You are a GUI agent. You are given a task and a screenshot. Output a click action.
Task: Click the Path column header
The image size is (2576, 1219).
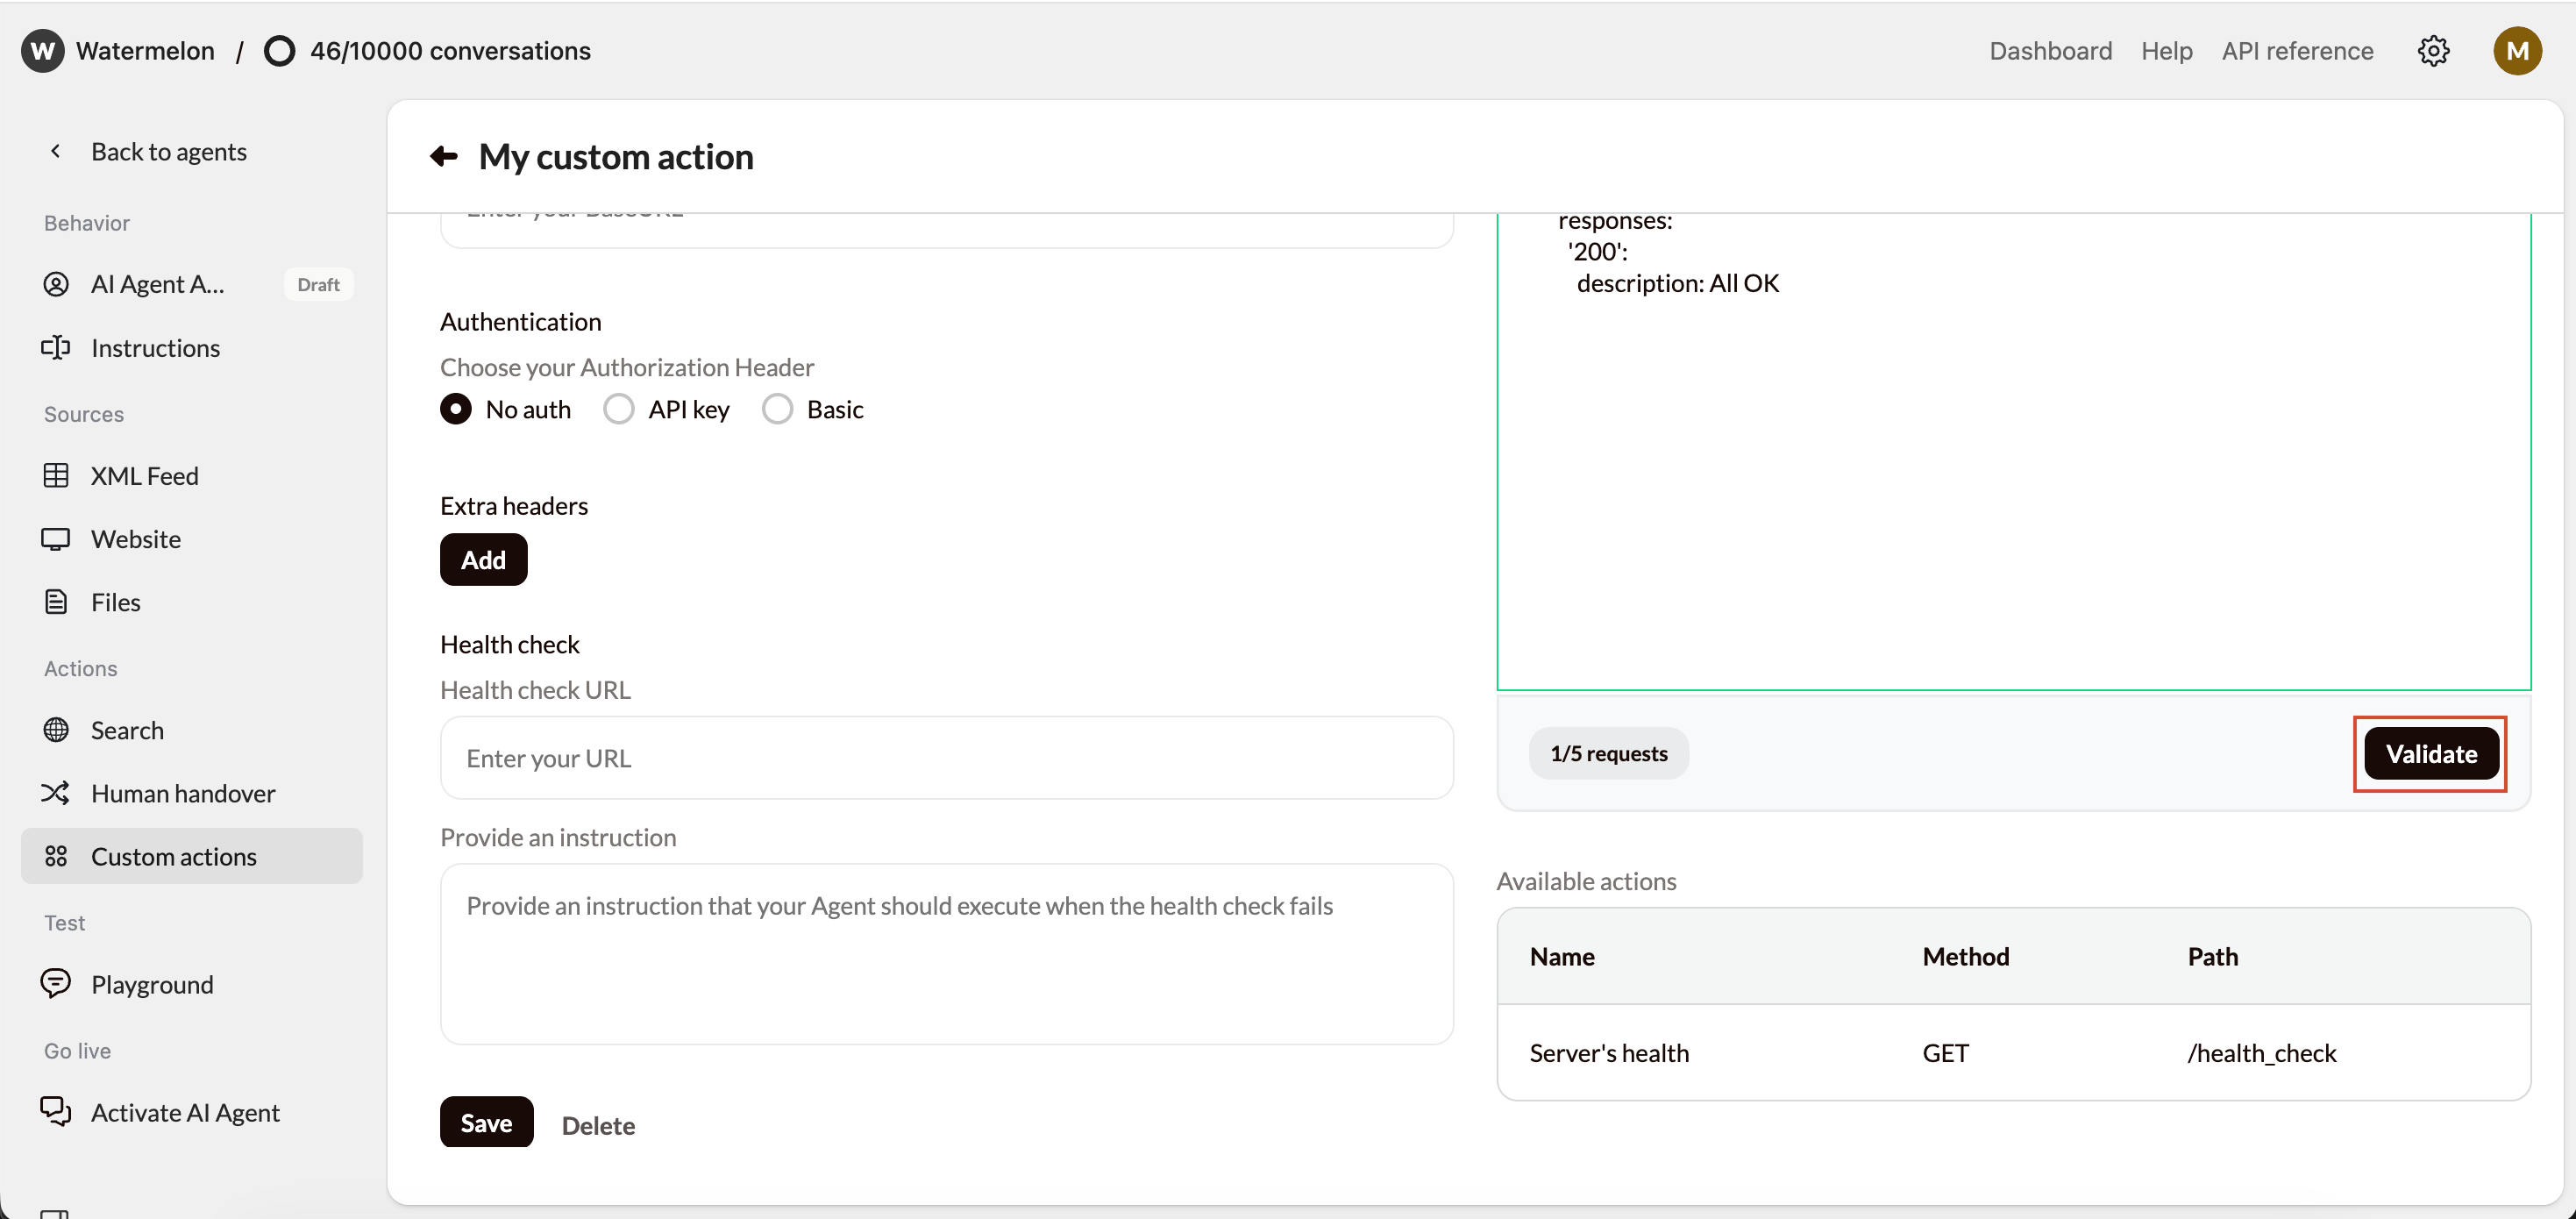tap(2212, 957)
